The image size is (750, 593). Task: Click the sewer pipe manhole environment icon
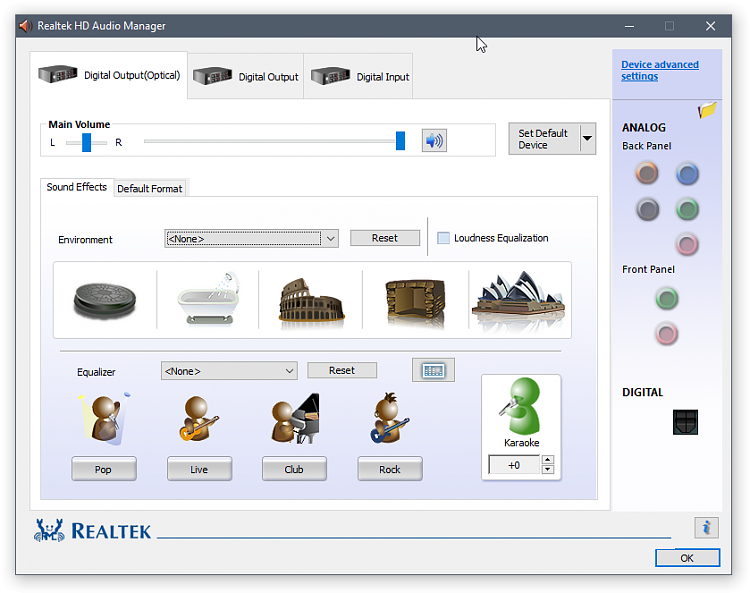104,298
